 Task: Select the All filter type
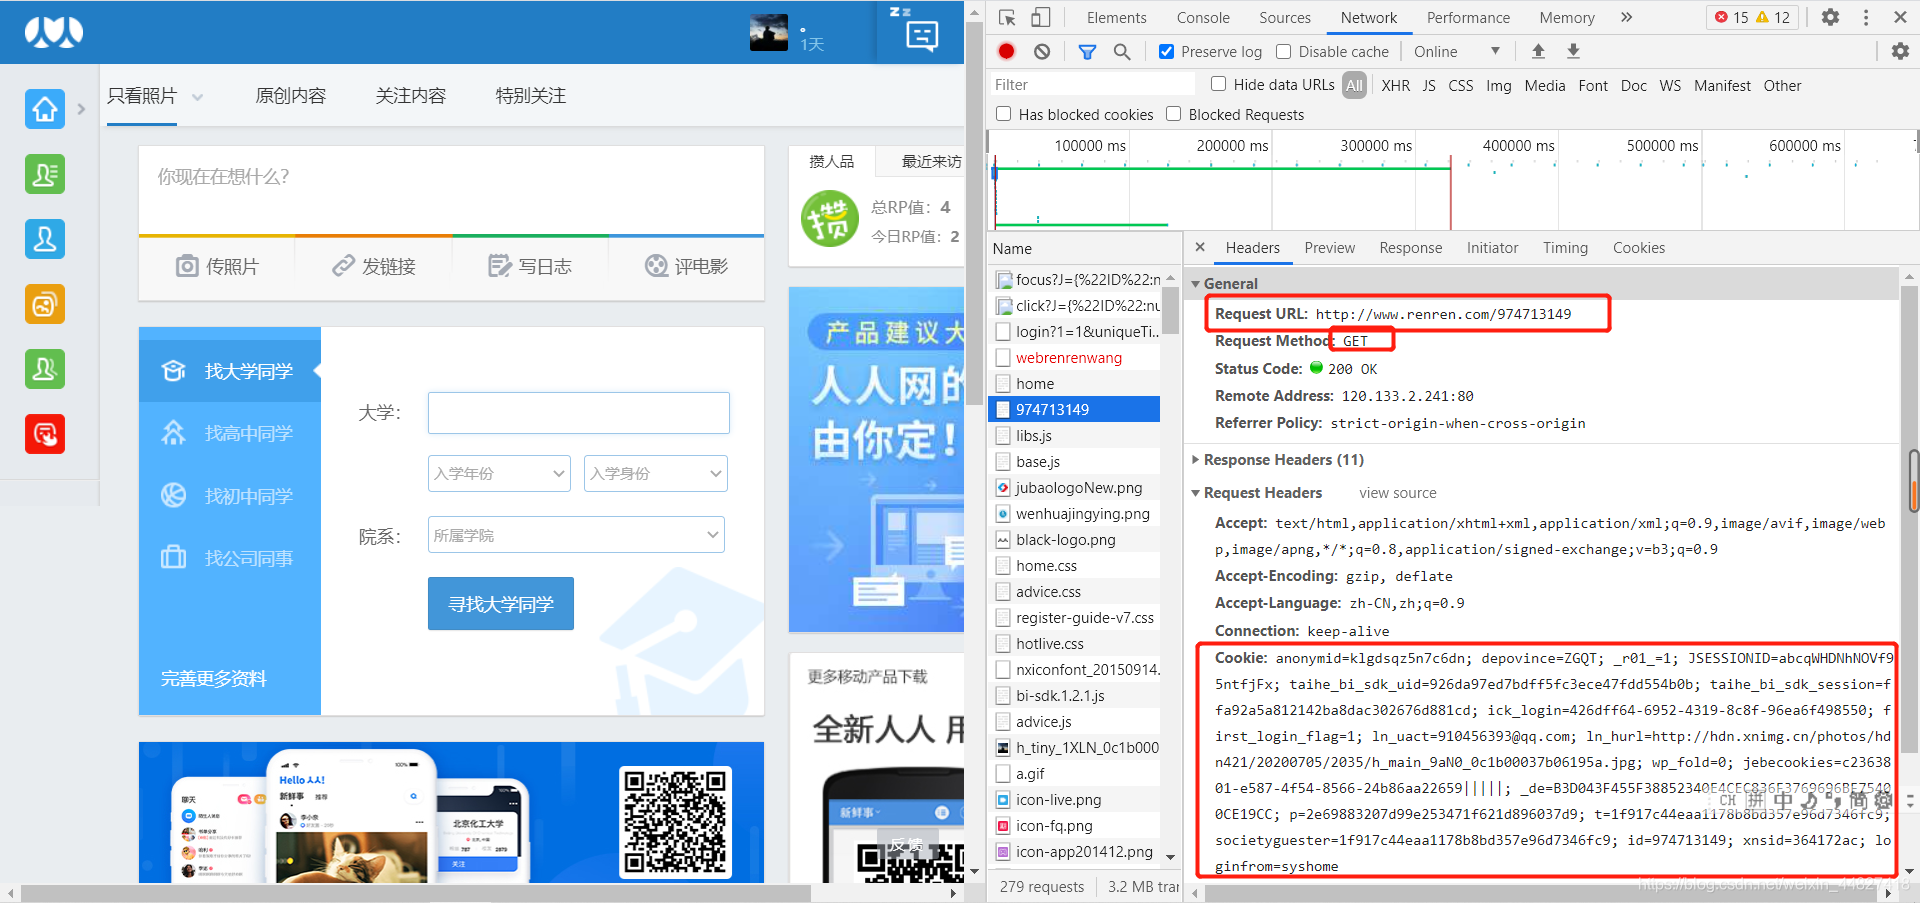tap(1354, 85)
